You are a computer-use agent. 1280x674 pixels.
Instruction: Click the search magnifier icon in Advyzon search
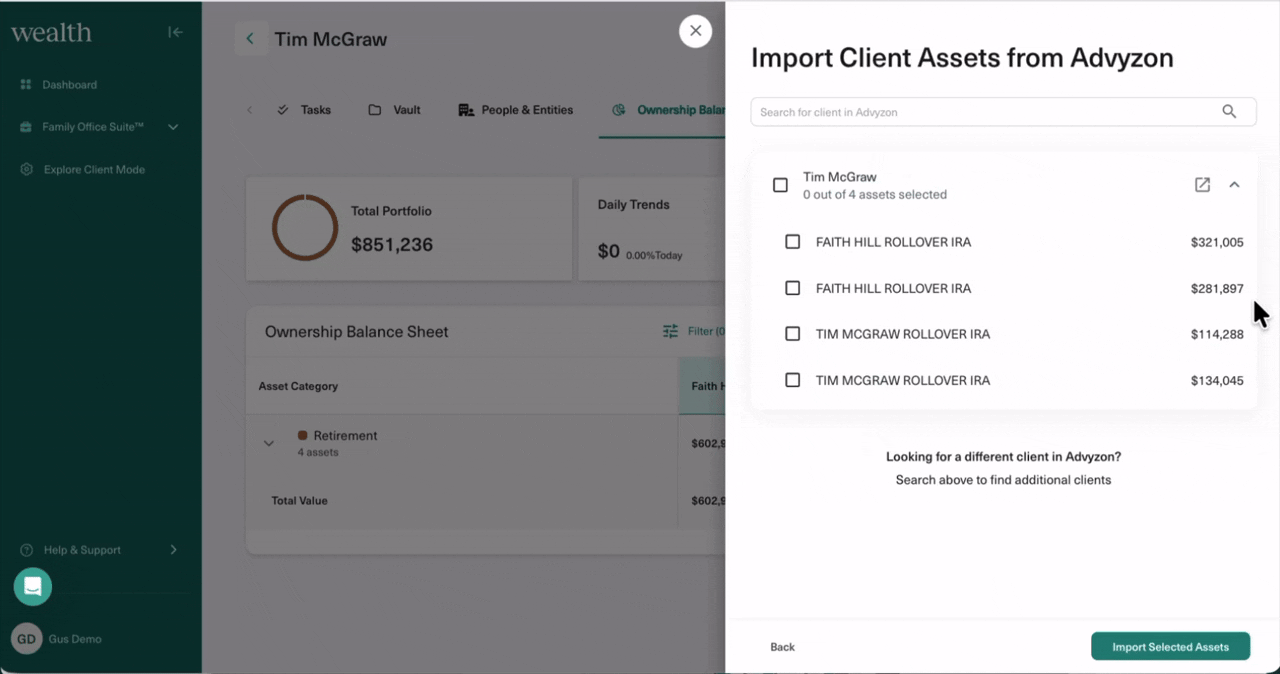1229,112
